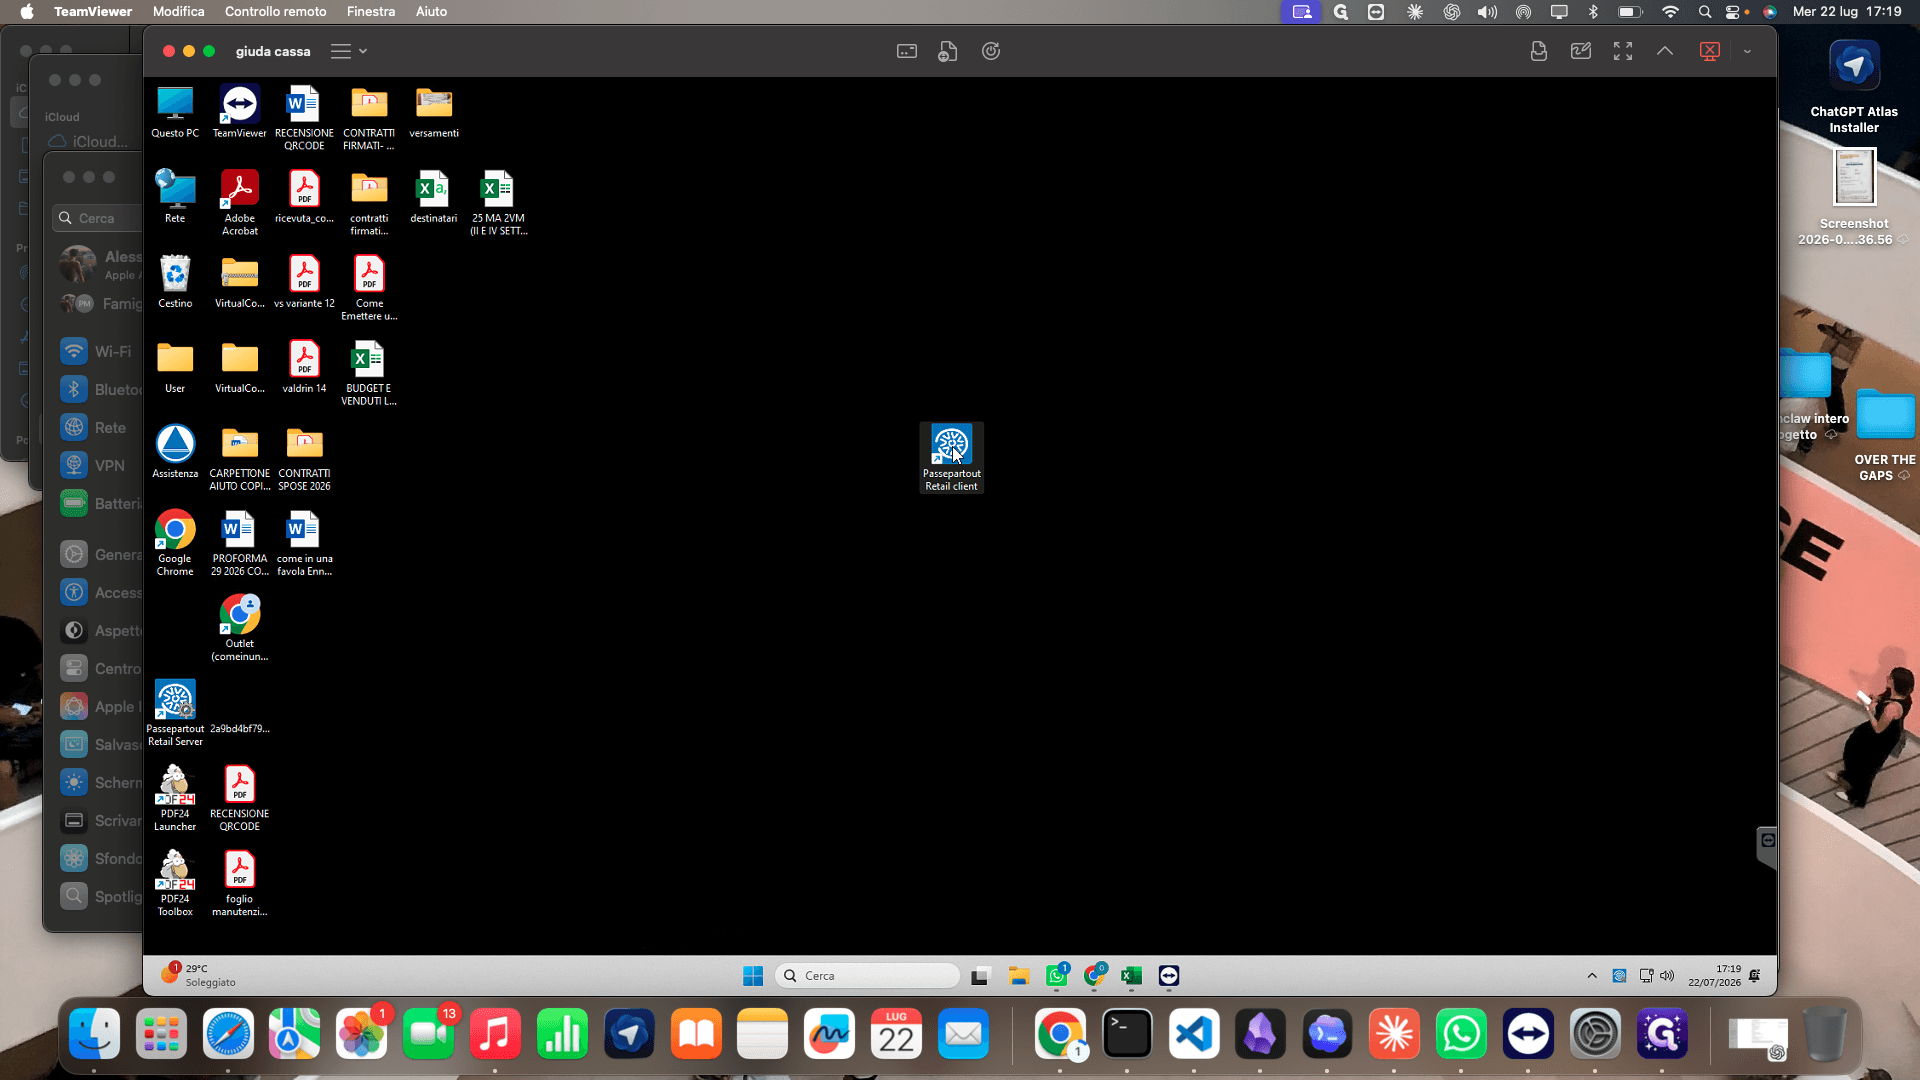Open the Cestino recycle bin
The width and height of the screenshot is (1920, 1080).
pyautogui.click(x=175, y=282)
